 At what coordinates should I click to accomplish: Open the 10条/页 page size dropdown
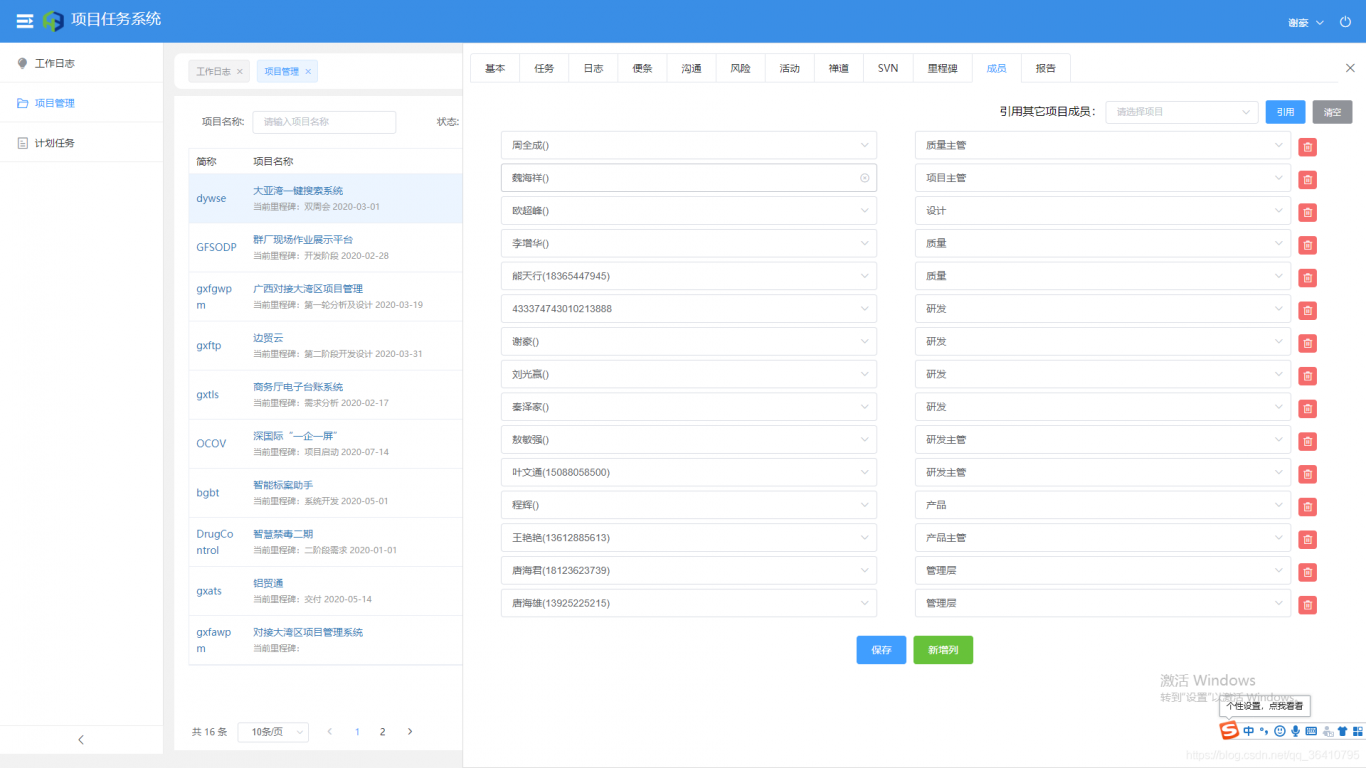tap(273, 732)
